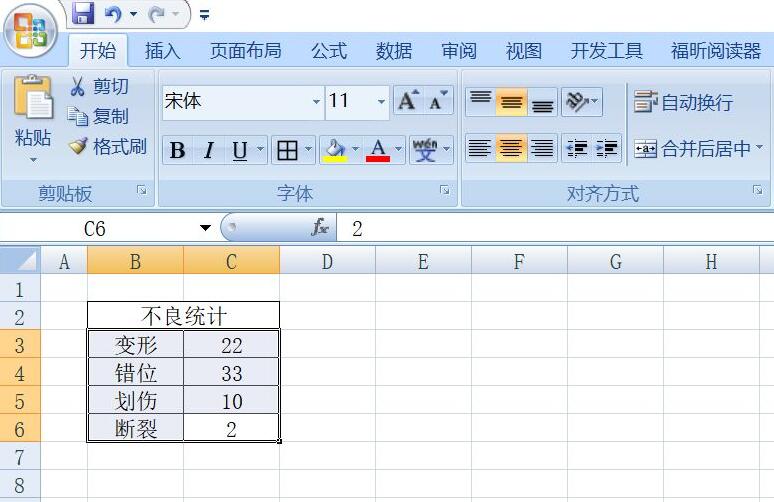The height and width of the screenshot is (502, 774).
Task: Customize Quick Access Toolbar dropdown
Action: pos(204,15)
